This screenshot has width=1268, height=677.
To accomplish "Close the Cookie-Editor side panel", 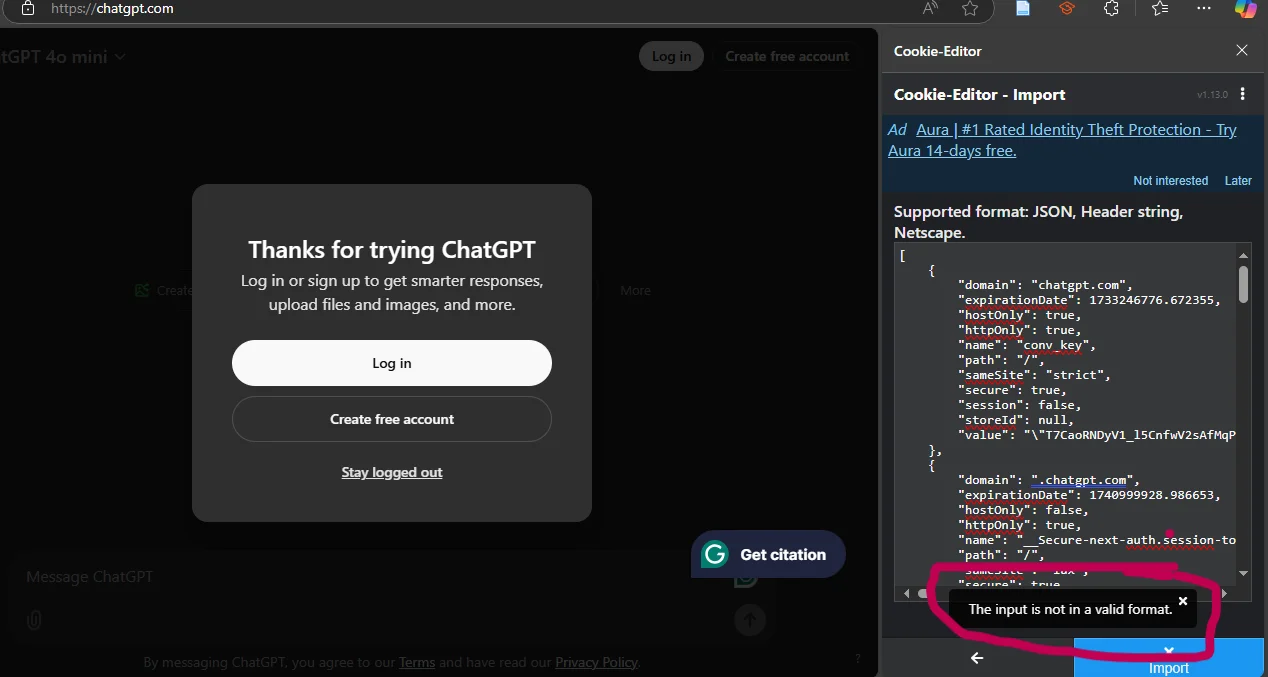I will tap(1242, 50).
